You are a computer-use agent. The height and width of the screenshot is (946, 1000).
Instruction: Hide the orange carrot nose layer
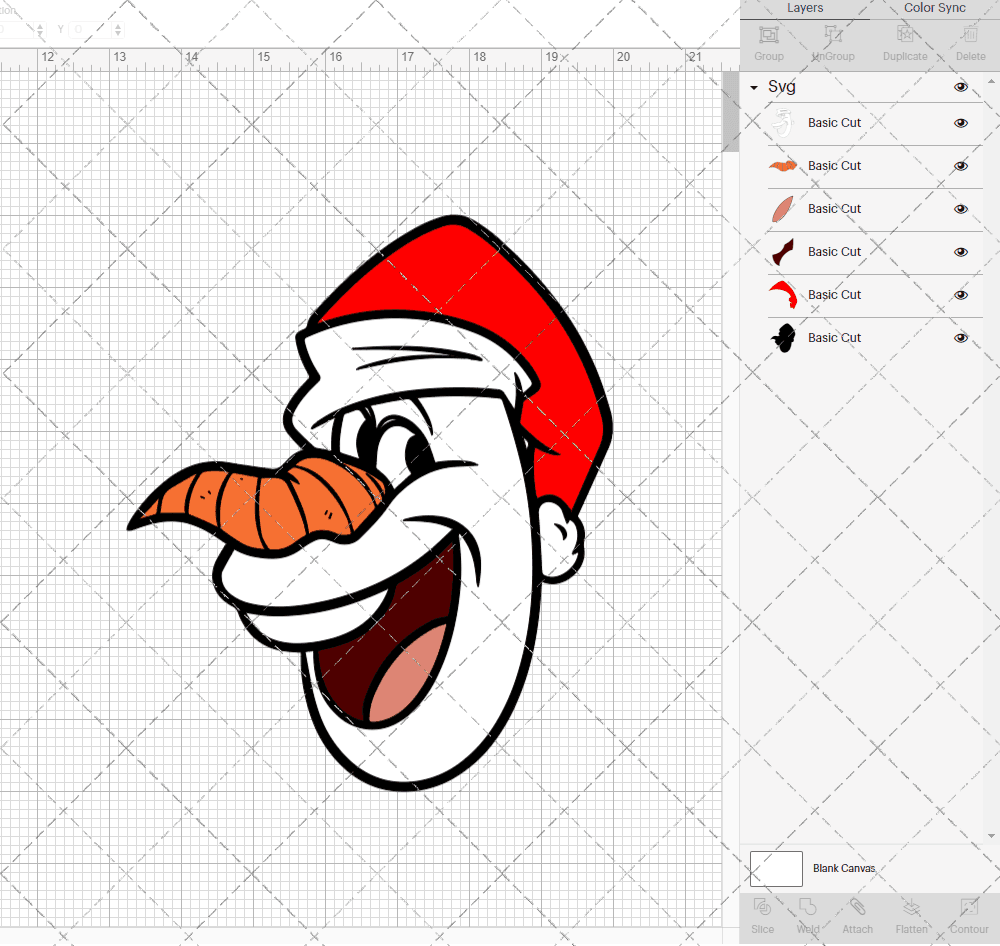(x=960, y=166)
